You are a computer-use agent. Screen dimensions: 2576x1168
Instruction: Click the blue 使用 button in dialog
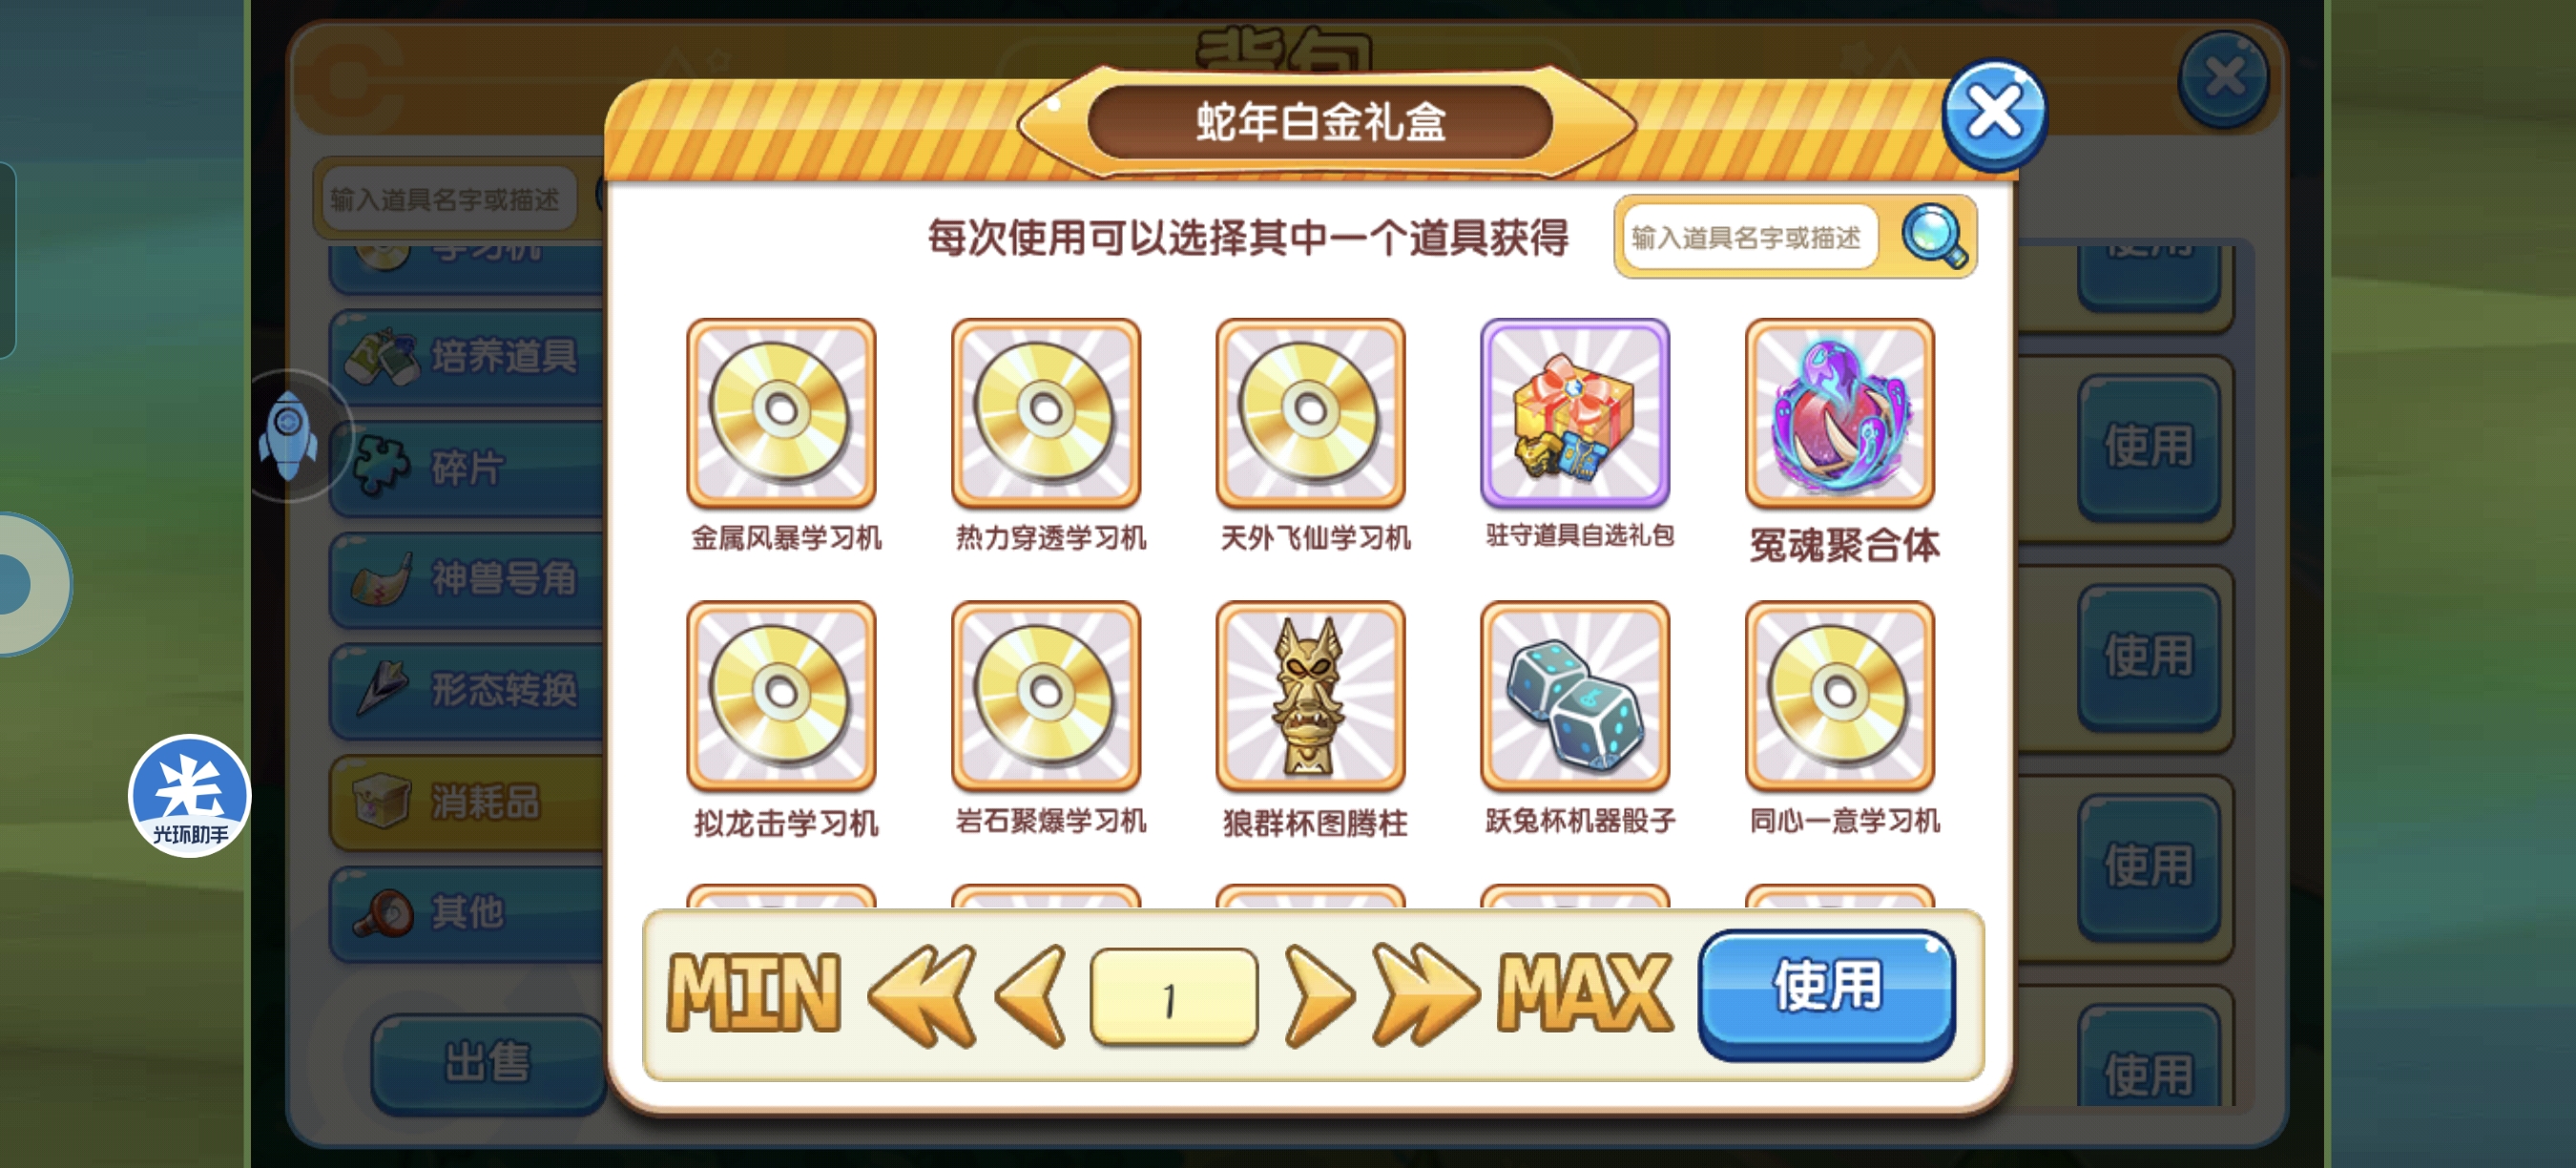[x=1826, y=992]
